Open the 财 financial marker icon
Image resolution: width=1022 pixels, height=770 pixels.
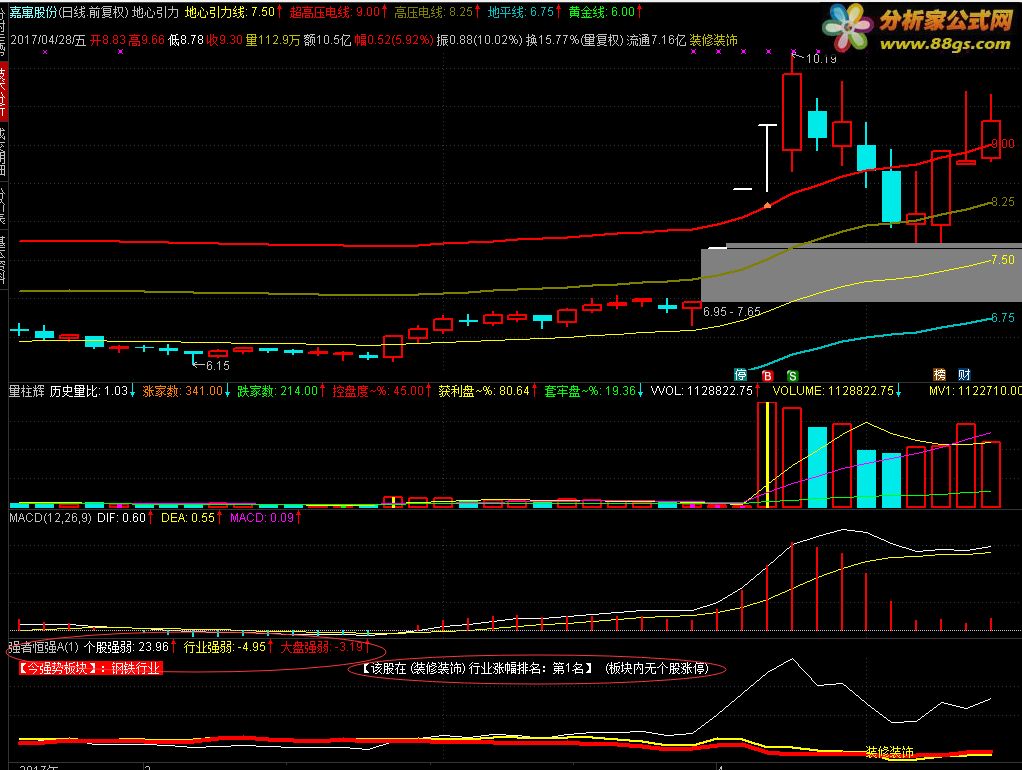(x=964, y=374)
